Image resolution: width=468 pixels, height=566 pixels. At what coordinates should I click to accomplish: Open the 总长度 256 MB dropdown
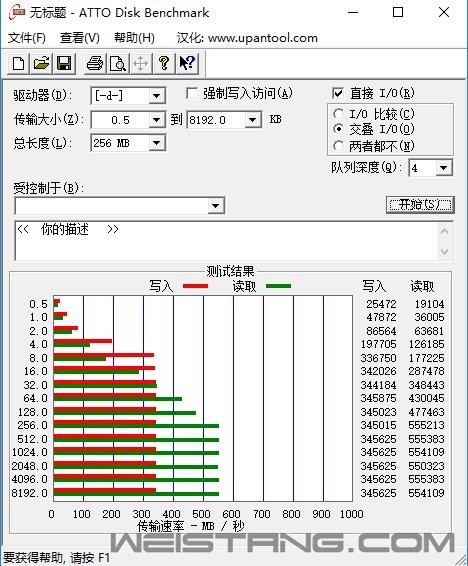pos(157,143)
